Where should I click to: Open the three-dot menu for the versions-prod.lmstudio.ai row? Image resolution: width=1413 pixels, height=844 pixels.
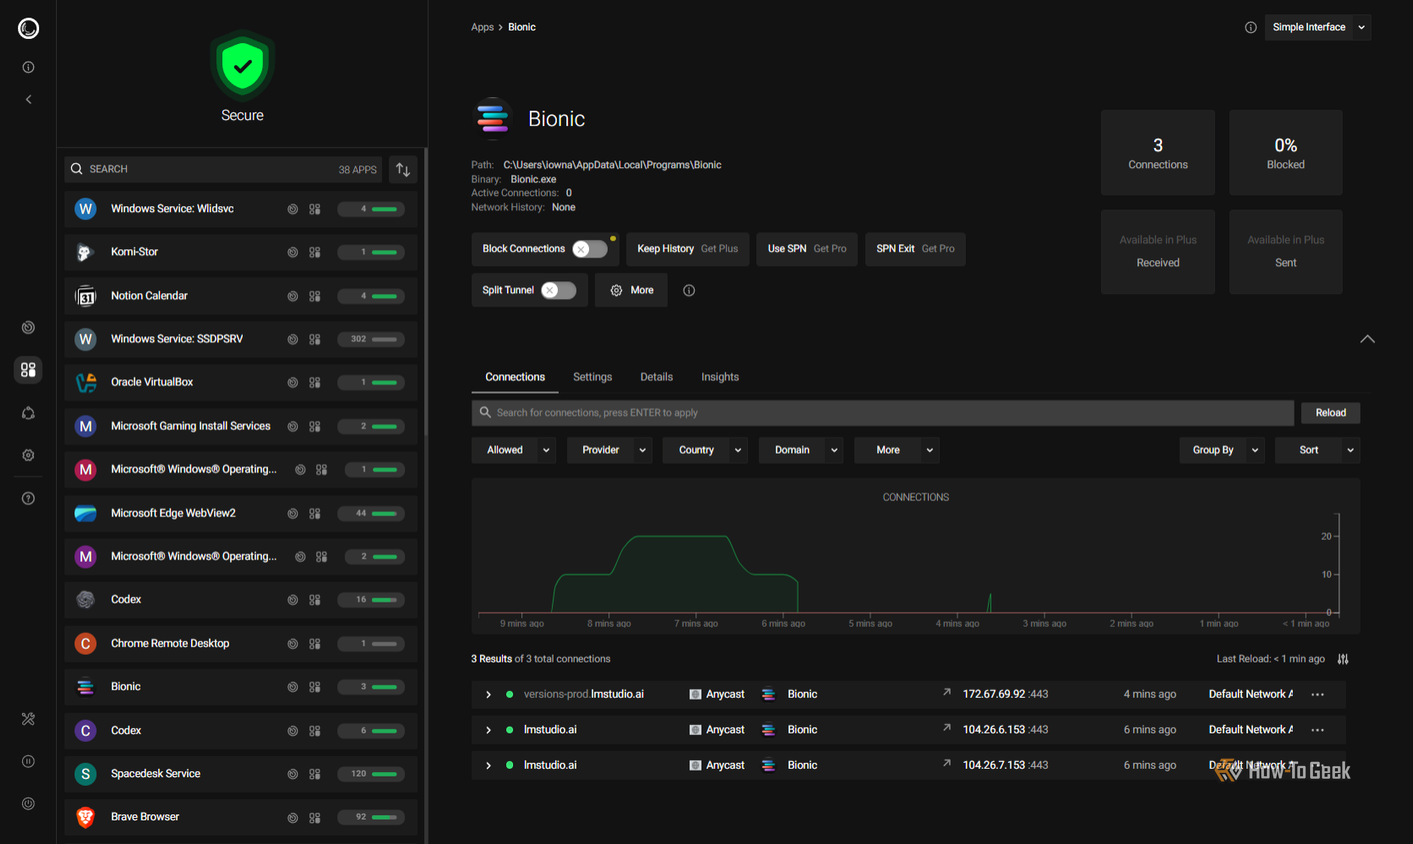1318,694
